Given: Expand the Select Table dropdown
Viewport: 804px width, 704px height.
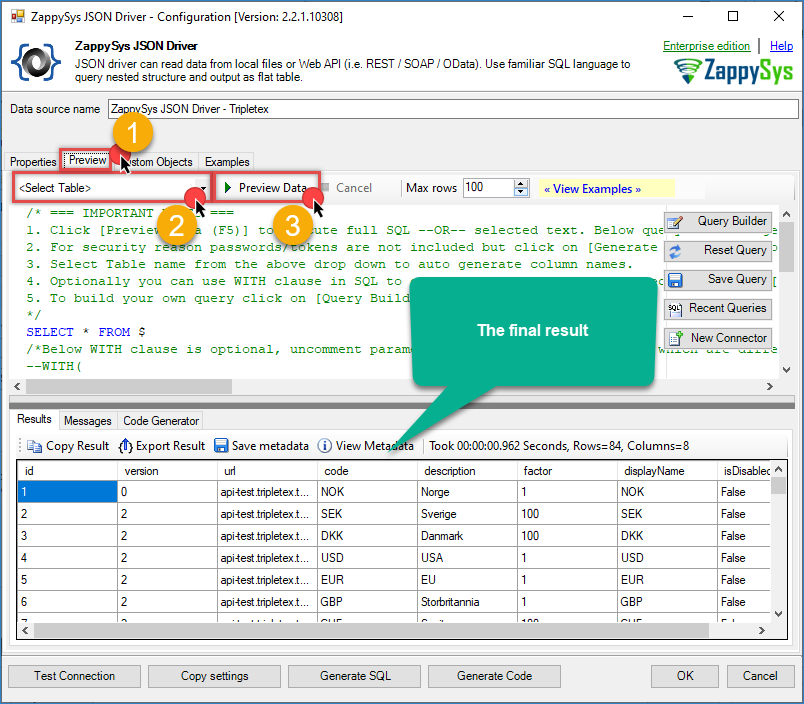Looking at the screenshot, I should 203,188.
